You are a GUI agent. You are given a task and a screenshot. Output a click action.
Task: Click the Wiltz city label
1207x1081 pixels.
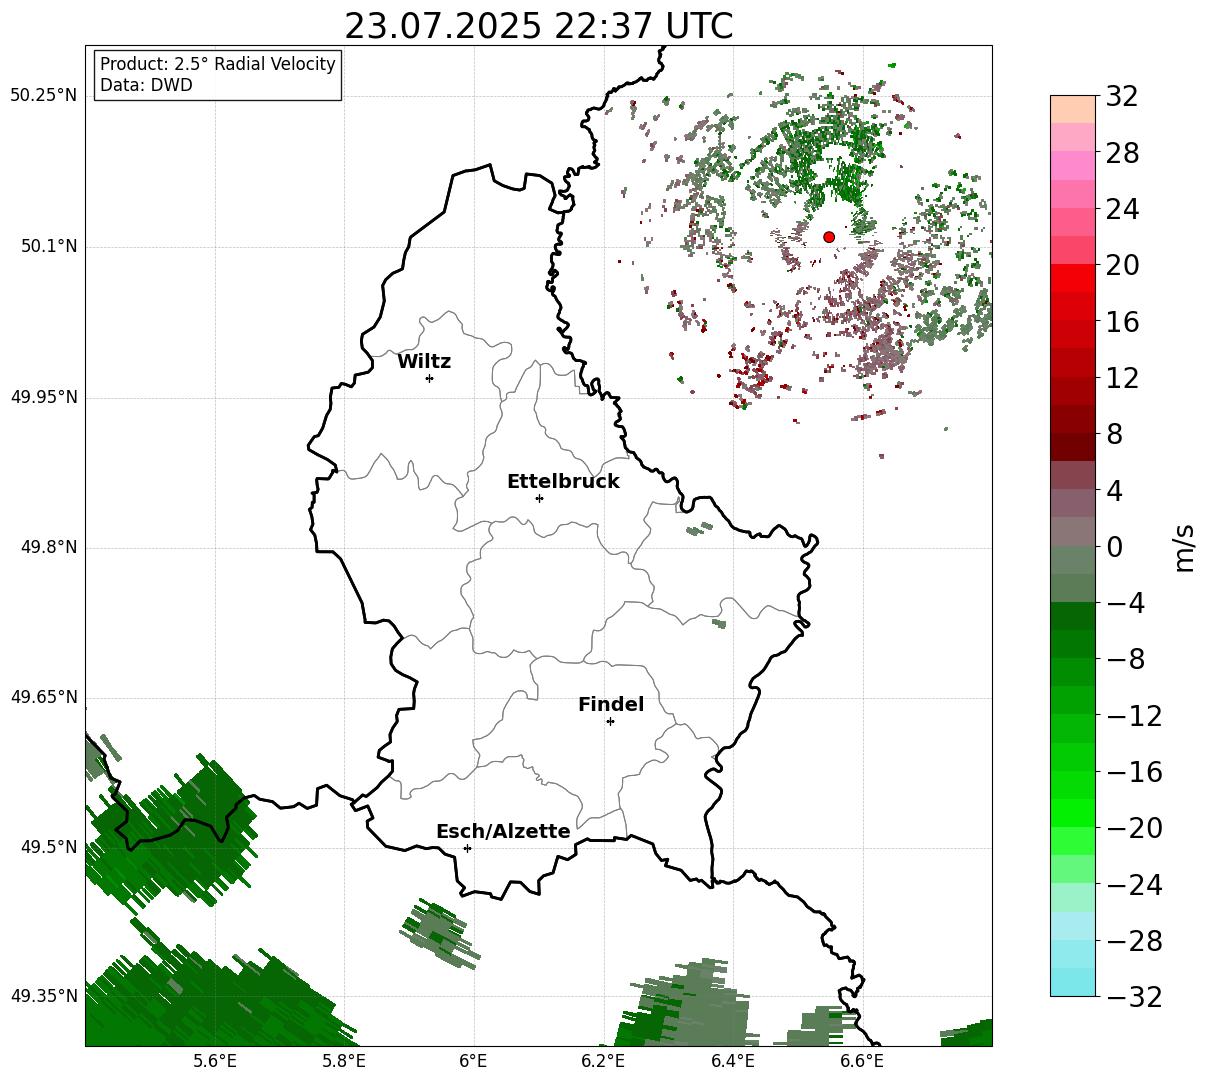coord(424,362)
